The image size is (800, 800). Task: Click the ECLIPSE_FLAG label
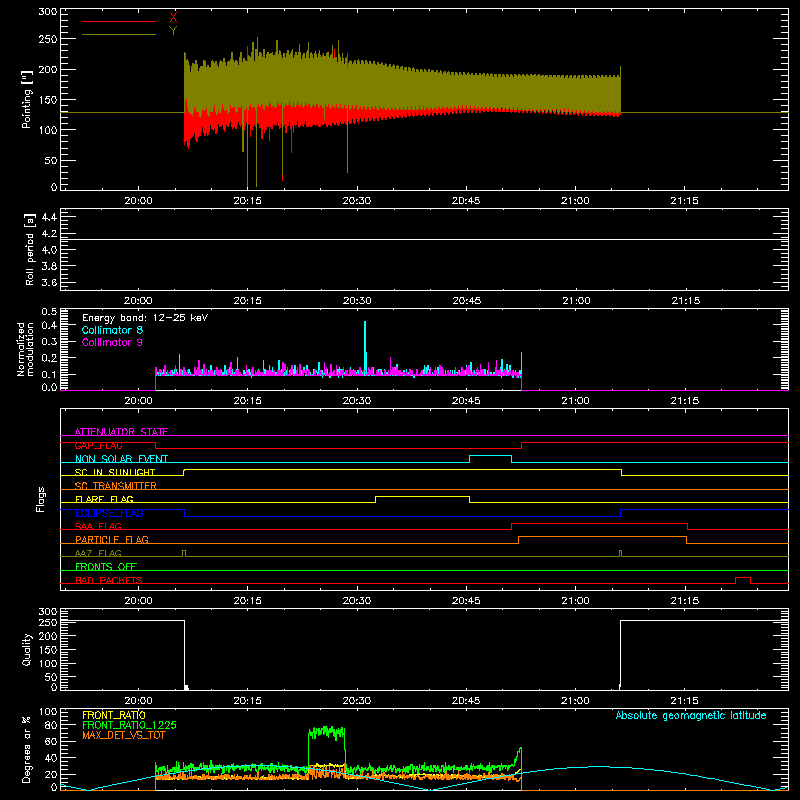click(x=109, y=513)
